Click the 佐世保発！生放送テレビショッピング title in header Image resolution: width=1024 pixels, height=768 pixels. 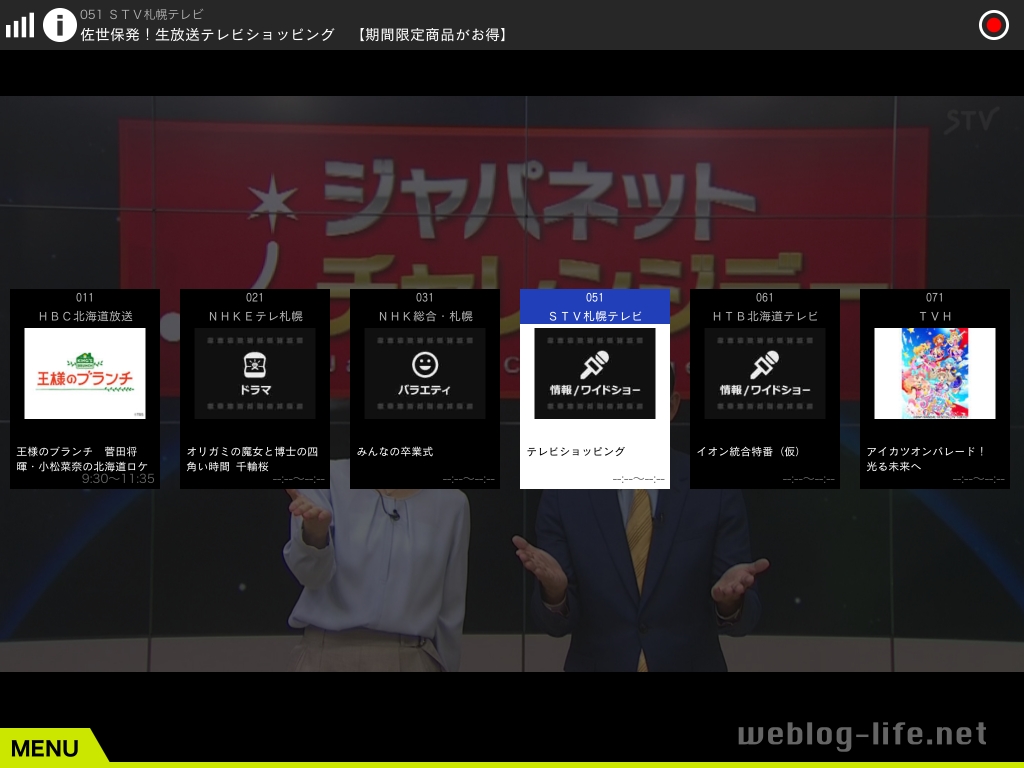click(208, 35)
